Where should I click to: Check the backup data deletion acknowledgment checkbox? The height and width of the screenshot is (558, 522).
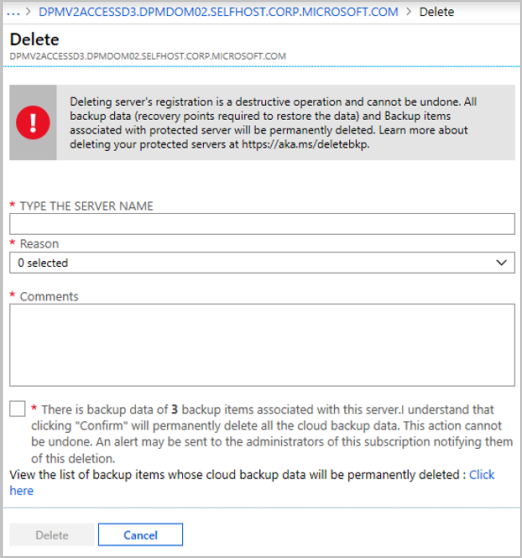pos(17,409)
